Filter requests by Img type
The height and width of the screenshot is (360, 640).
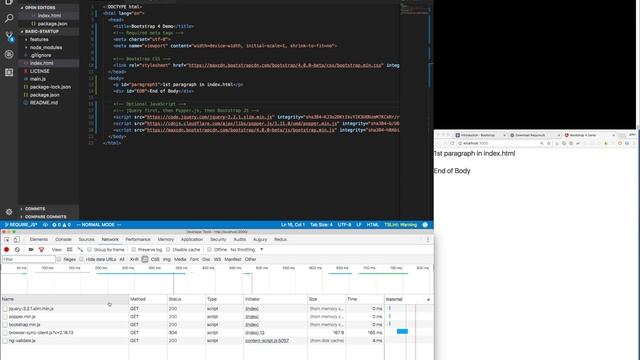(x=167, y=259)
